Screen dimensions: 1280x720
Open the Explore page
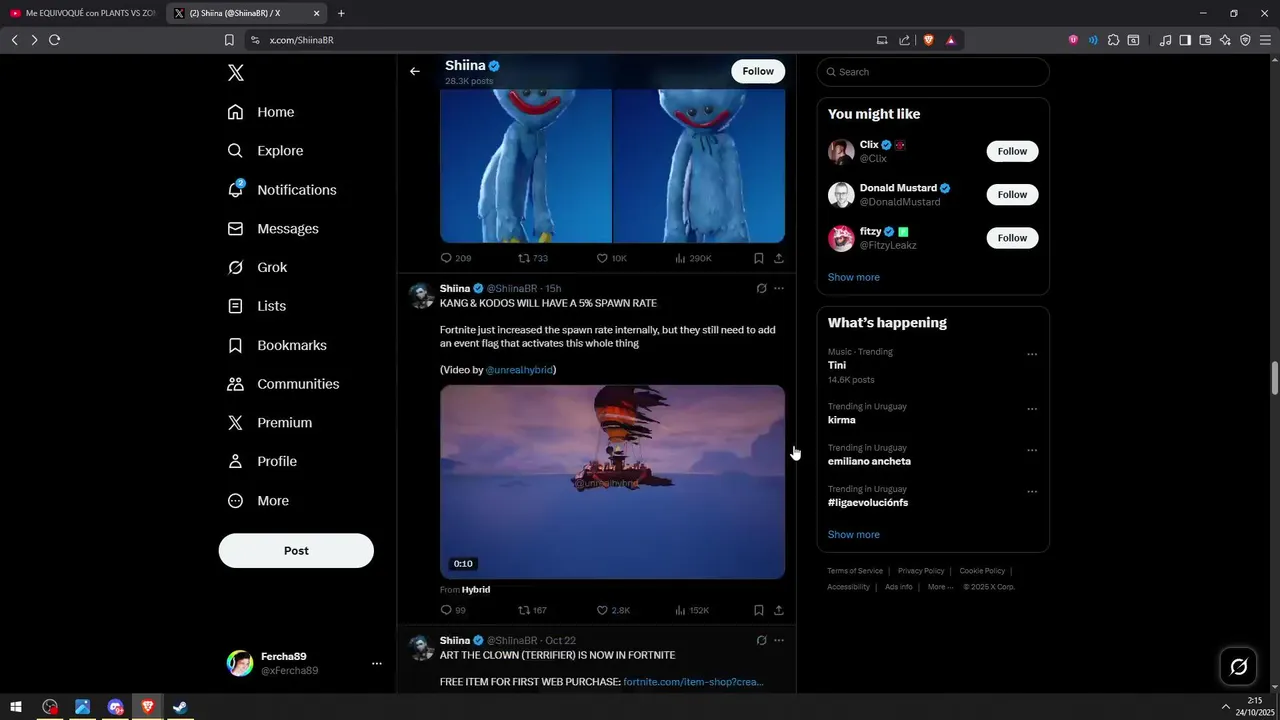pyautogui.click(x=265, y=151)
